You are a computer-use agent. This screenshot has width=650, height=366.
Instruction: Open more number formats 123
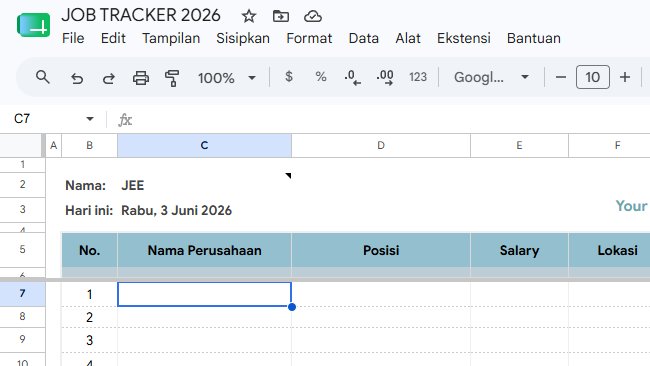click(418, 77)
